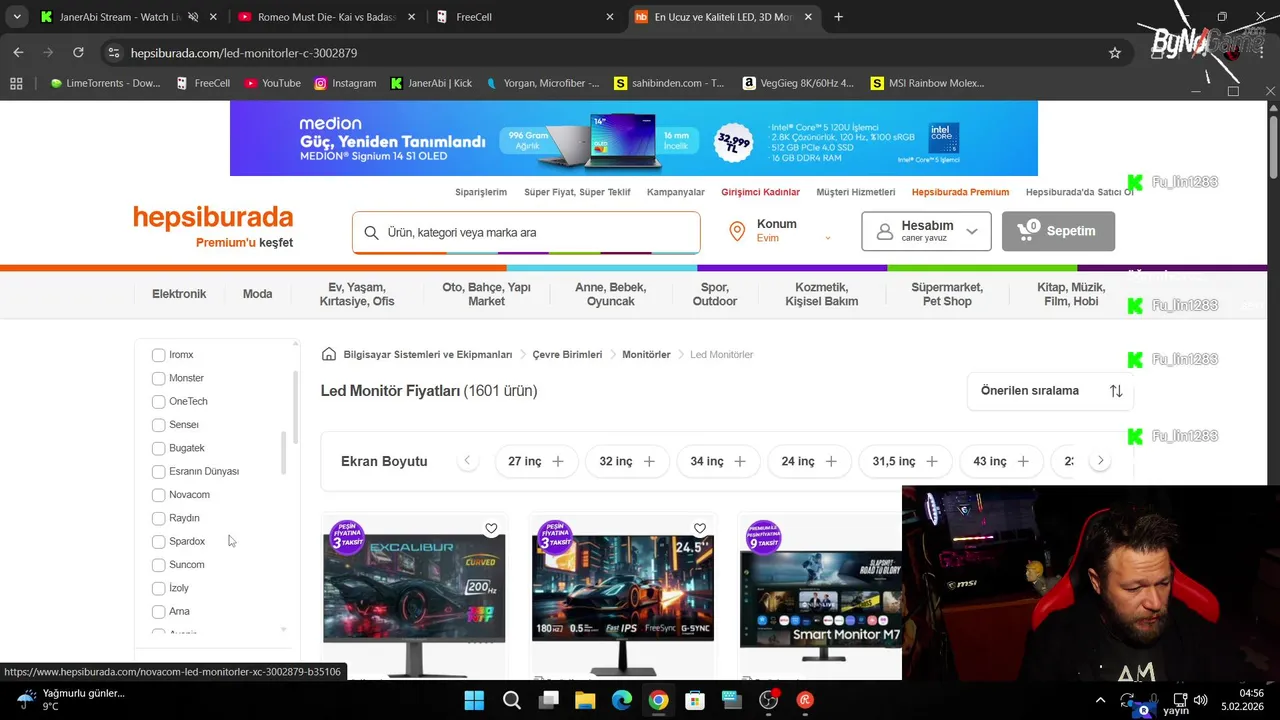The height and width of the screenshot is (720, 1280).
Task: Open File Explorer from taskbar
Action: (x=585, y=700)
